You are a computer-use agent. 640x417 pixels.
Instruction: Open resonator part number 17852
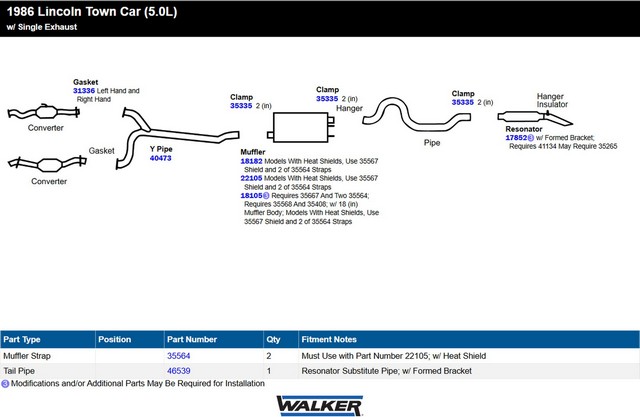click(516, 138)
